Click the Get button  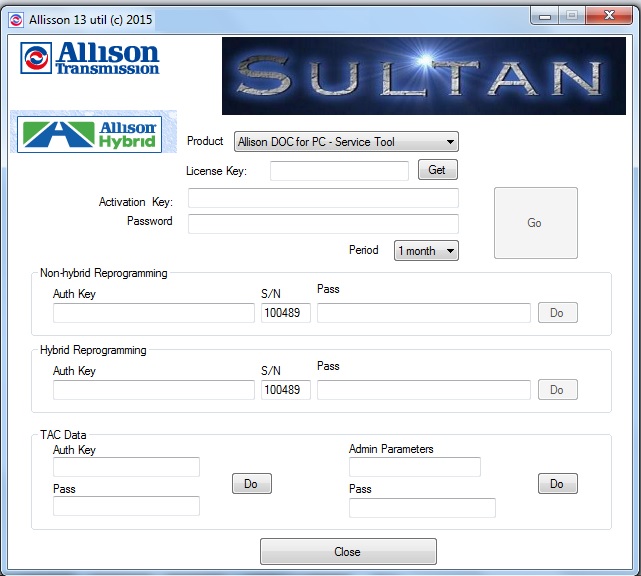[x=437, y=170]
